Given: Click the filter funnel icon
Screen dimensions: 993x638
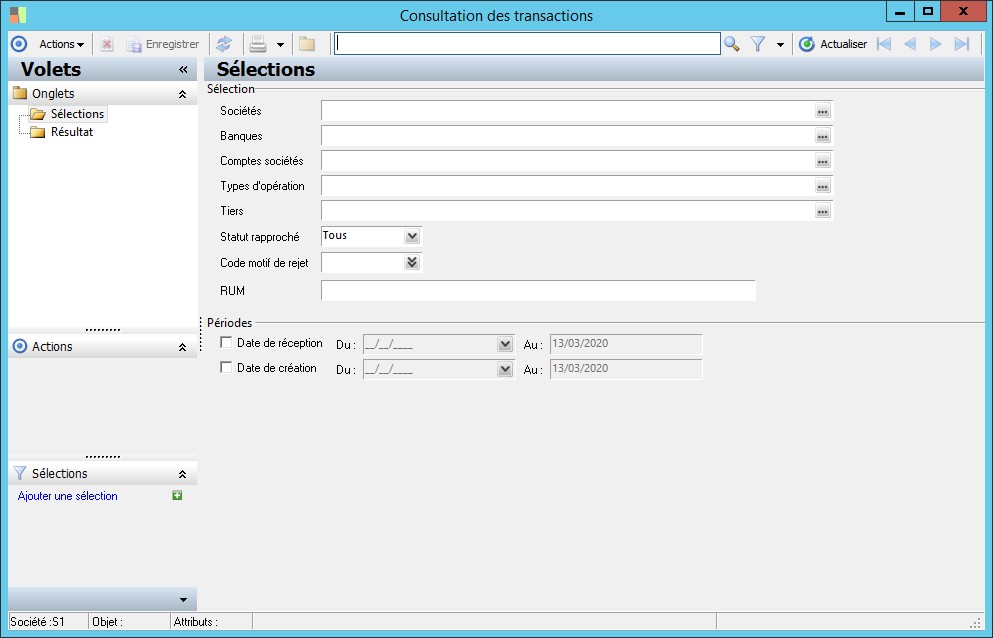Looking at the screenshot, I should pyautogui.click(x=758, y=44).
